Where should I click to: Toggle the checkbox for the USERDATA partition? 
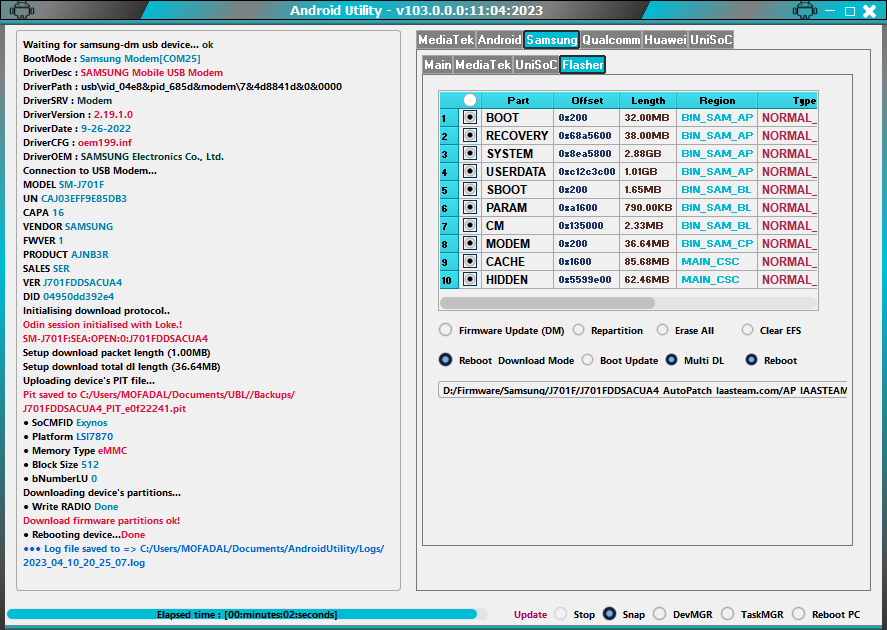click(x=470, y=171)
